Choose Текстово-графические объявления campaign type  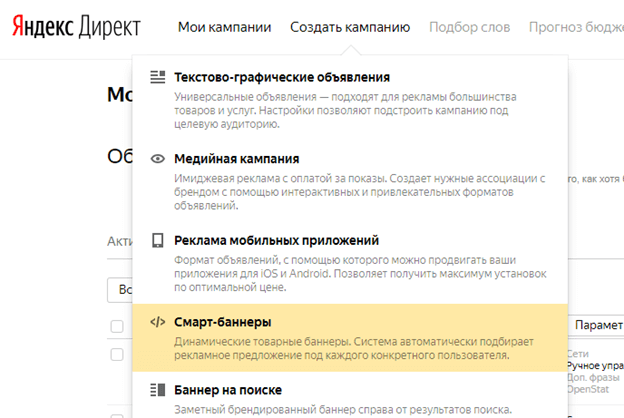[282, 77]
